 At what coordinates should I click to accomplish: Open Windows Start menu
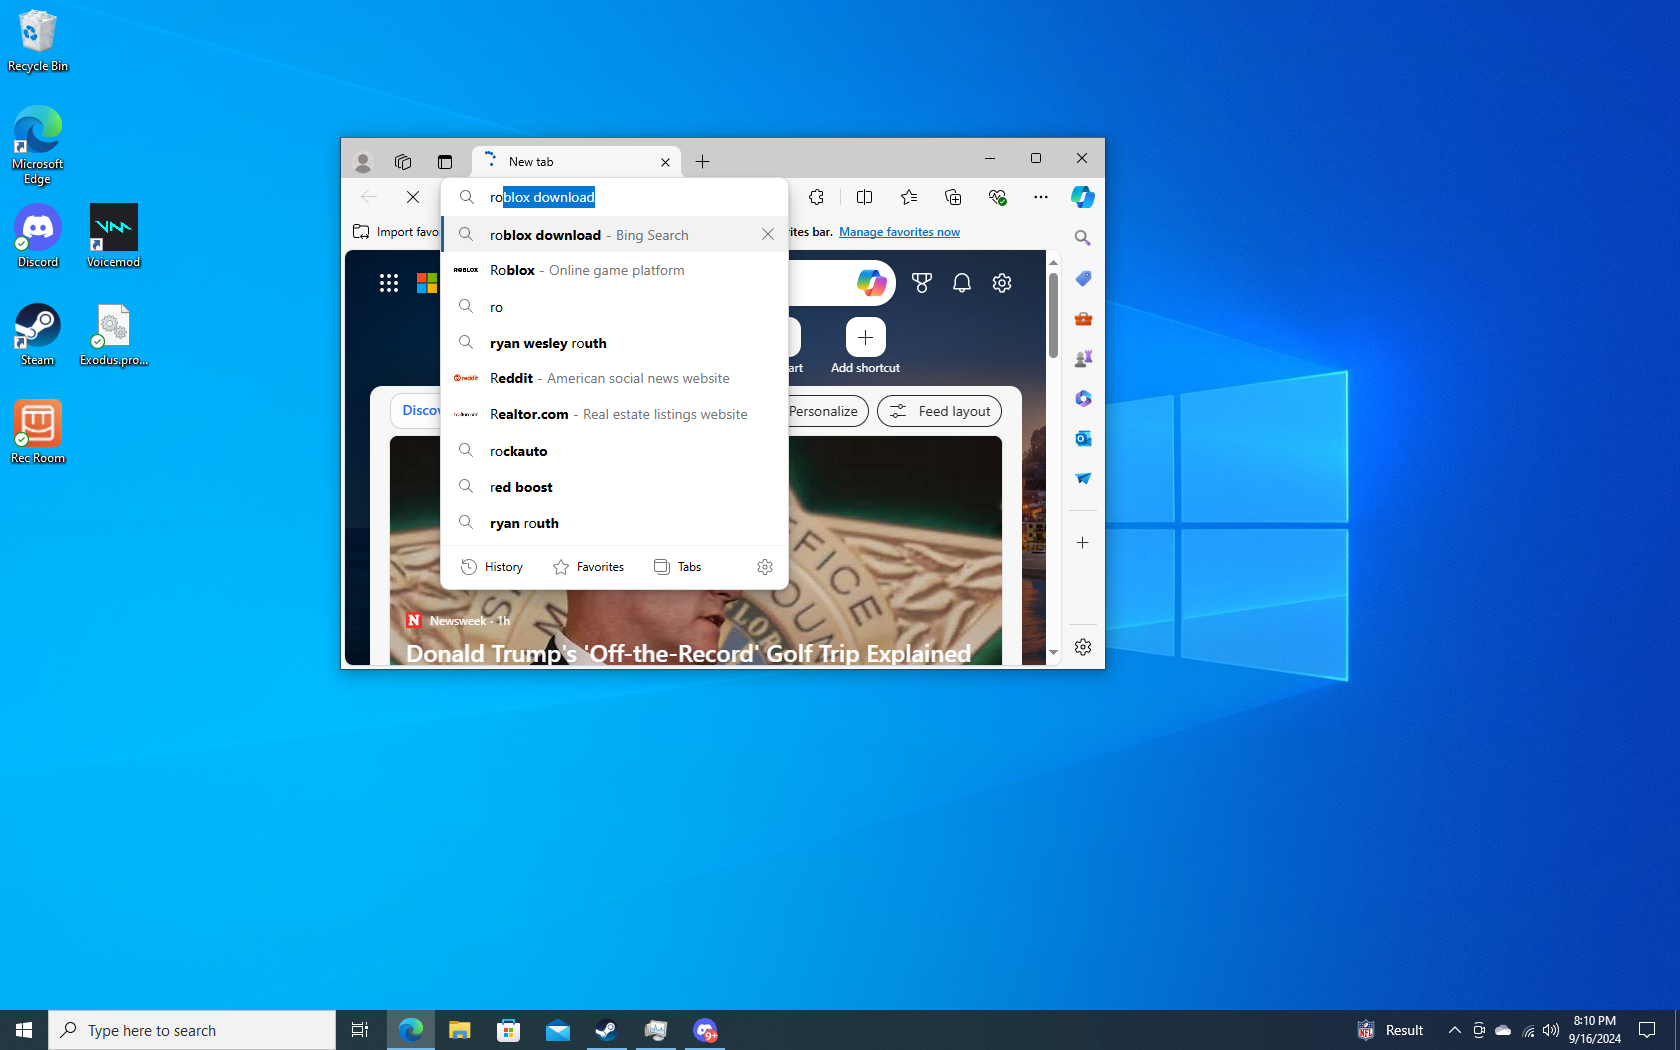pos(24,1030)
